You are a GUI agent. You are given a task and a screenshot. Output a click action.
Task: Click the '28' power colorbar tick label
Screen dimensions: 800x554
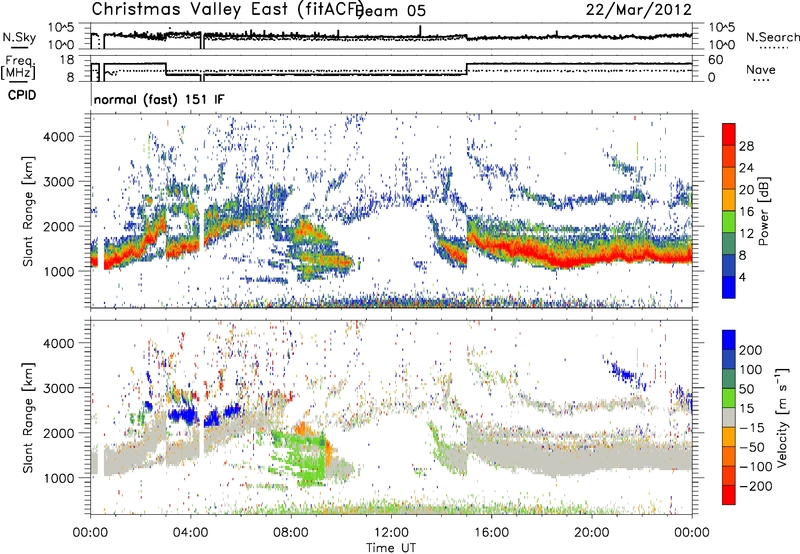coord(746,146)
